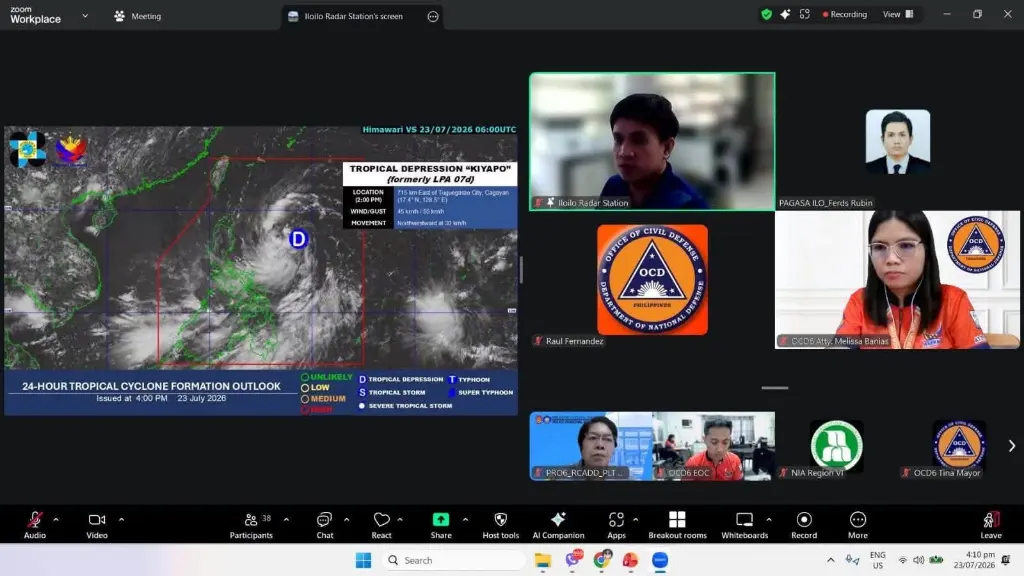Open the Whiteboards tool
Viewport: 1024px width, 576px height.
pyautogui.click(x=744, y=525)
